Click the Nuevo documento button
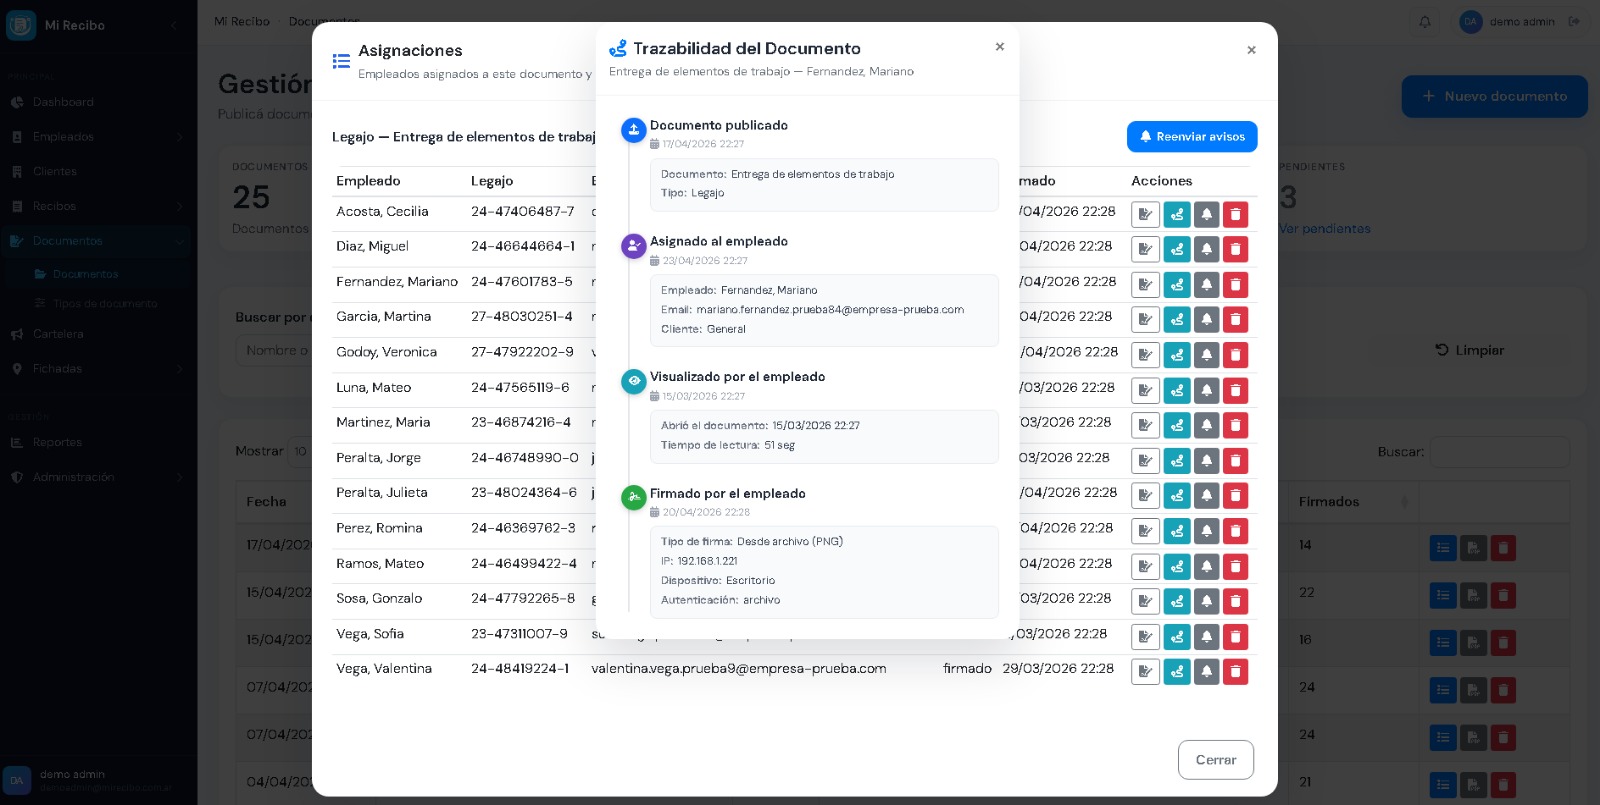Viewport: 1600px width, 805px height. pos(1494,97)
